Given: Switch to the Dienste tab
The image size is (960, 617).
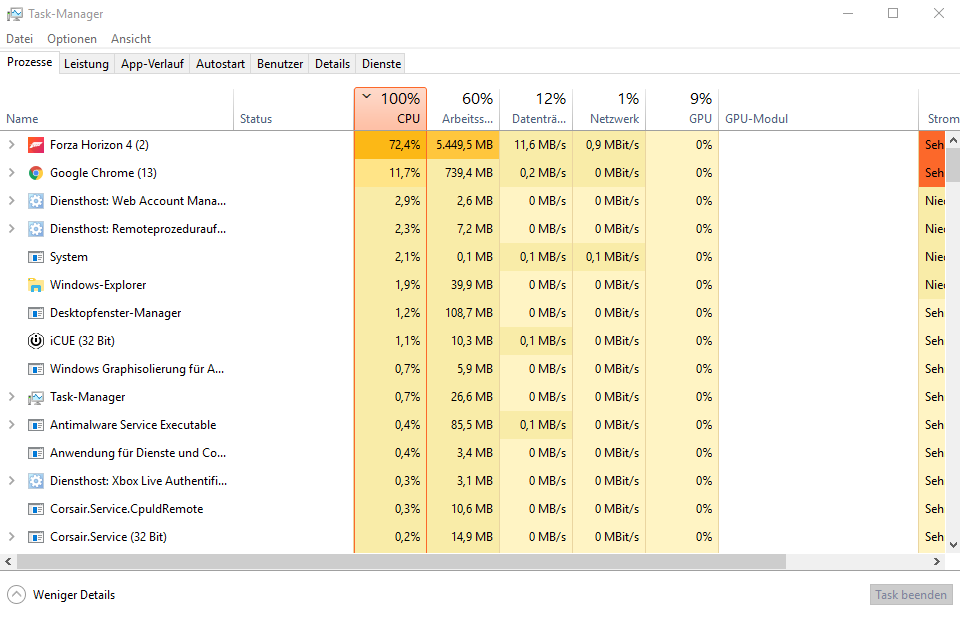Looking at the screenshot, I should point(381,64).
